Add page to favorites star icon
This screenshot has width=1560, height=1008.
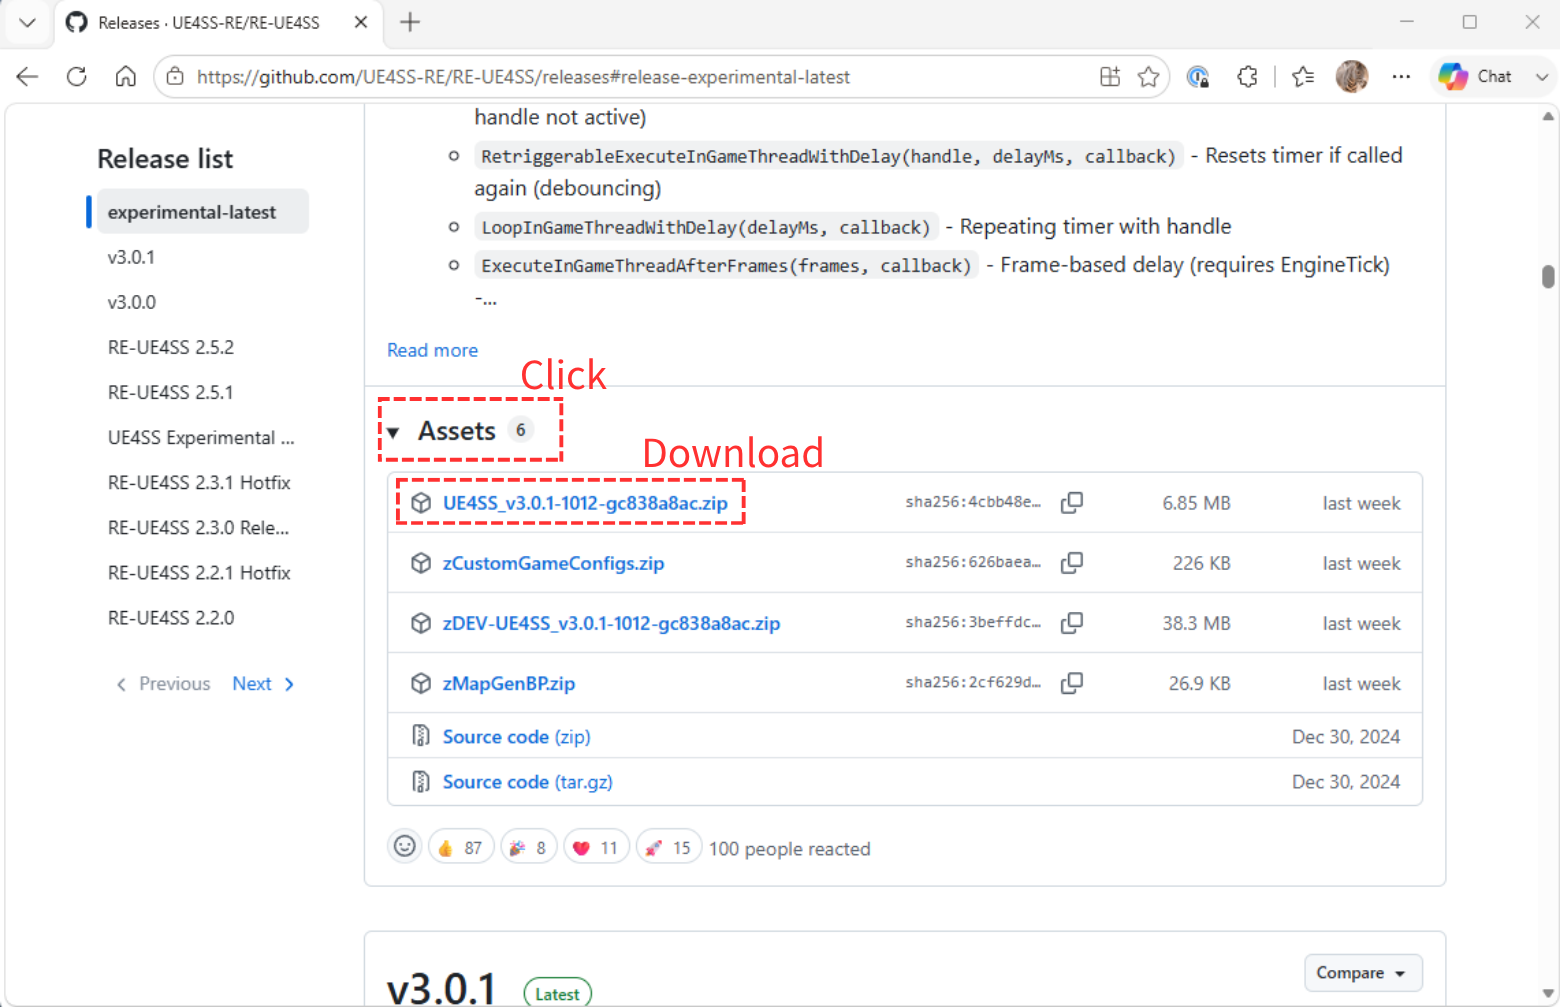coord(1148,77)
